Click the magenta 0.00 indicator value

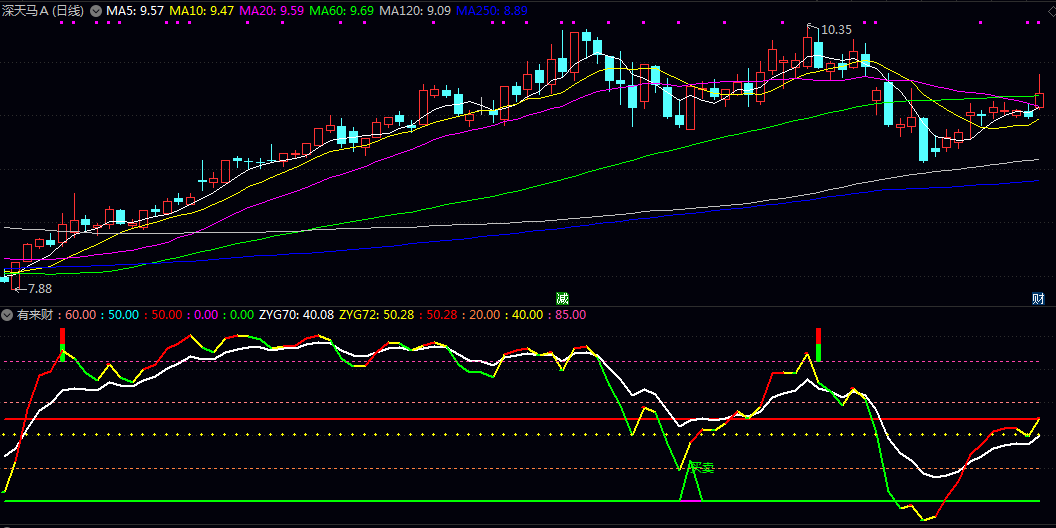coord(207,315)
